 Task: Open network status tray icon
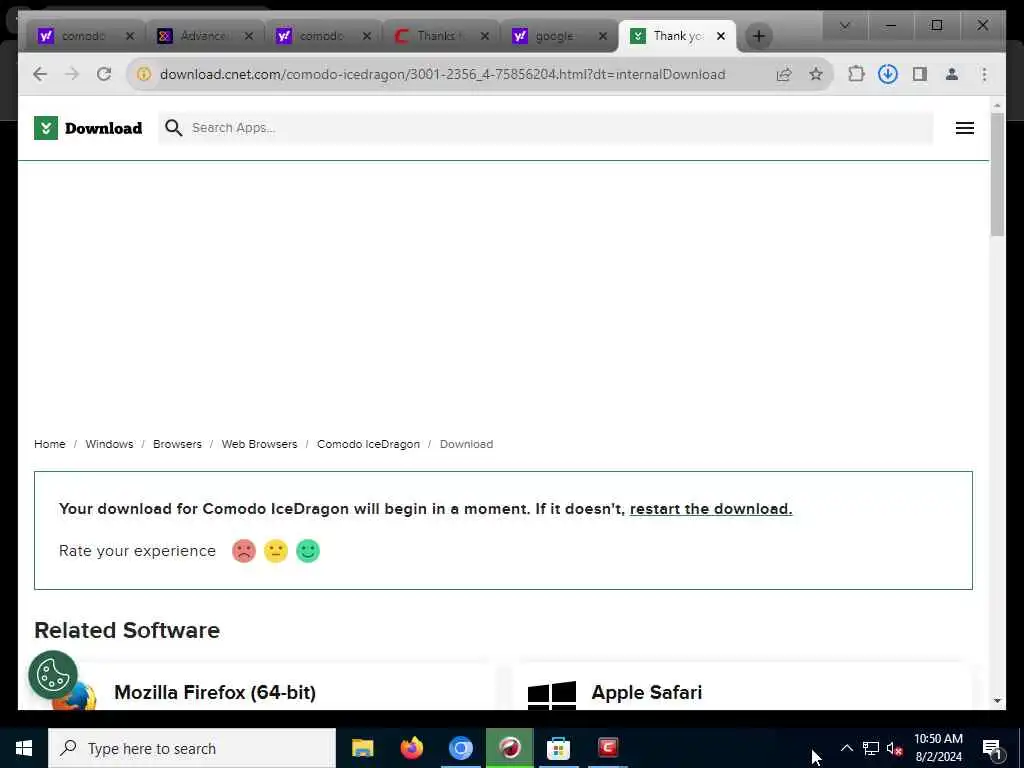(871, 748)
